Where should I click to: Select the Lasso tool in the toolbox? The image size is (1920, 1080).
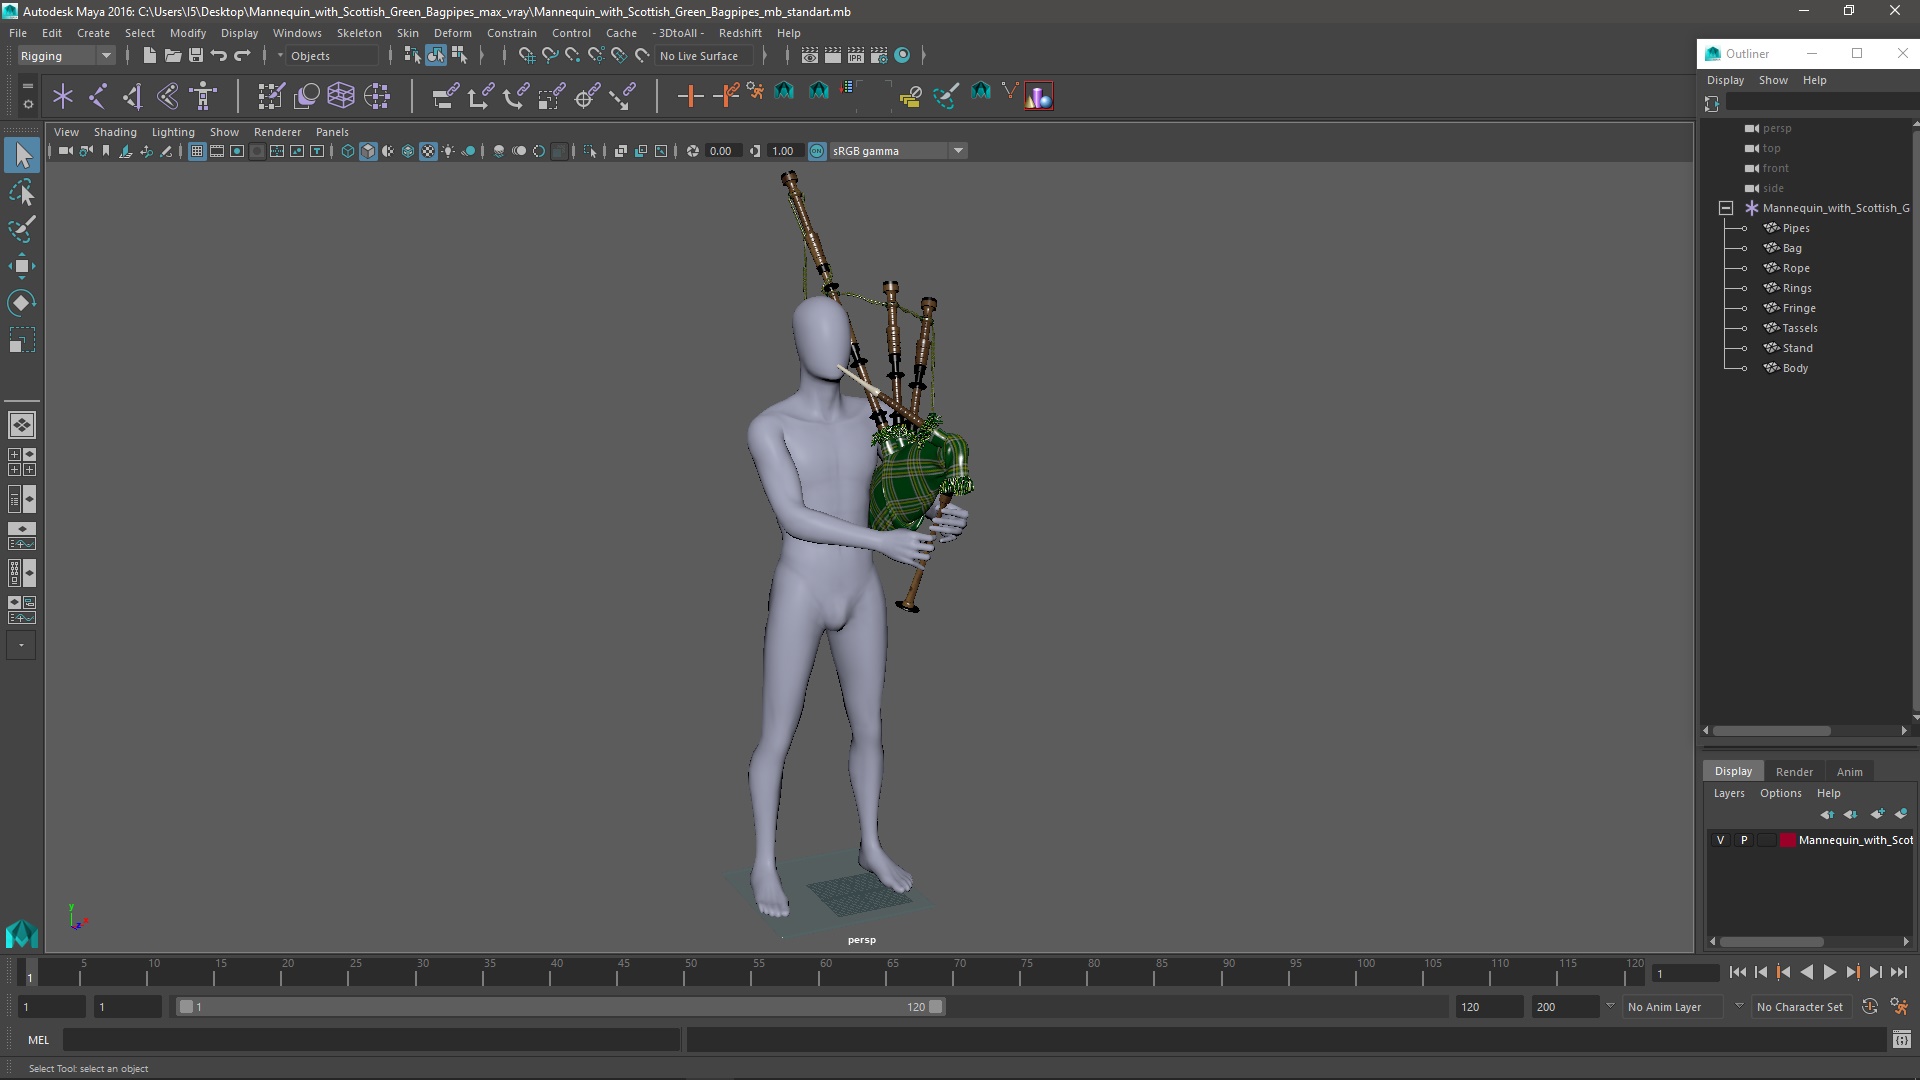(x=21, y=192)
